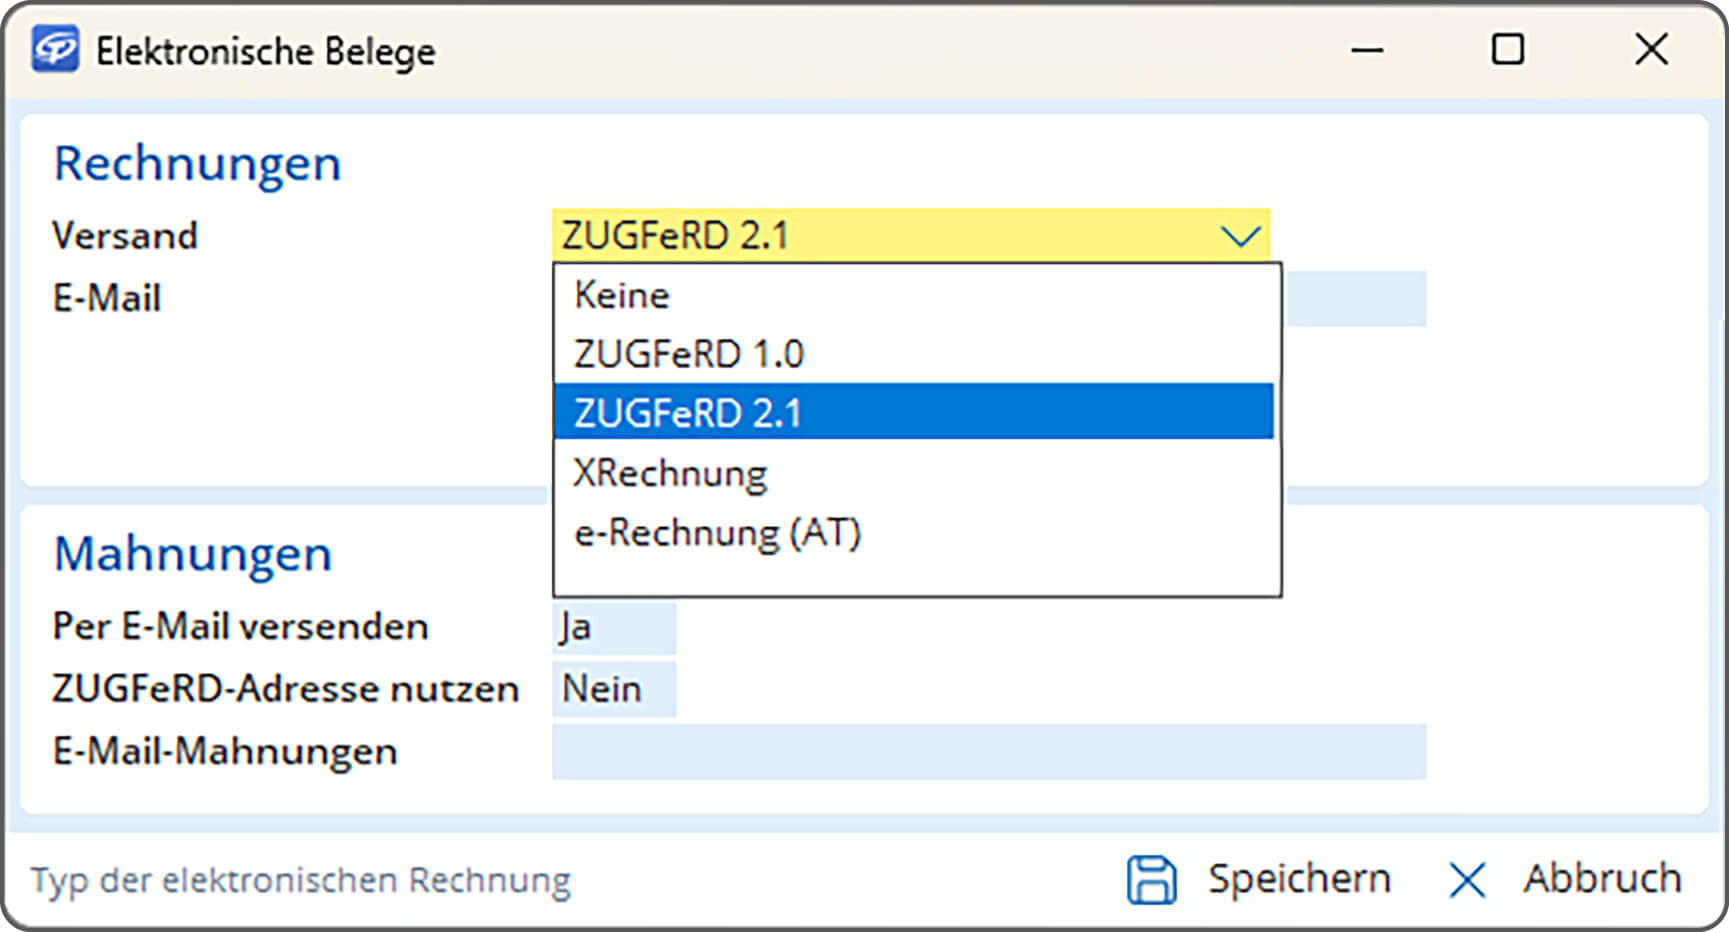Pick XRechnung from the dropdown list
The image size is (1729, 932).
click(x=670, y=473)
